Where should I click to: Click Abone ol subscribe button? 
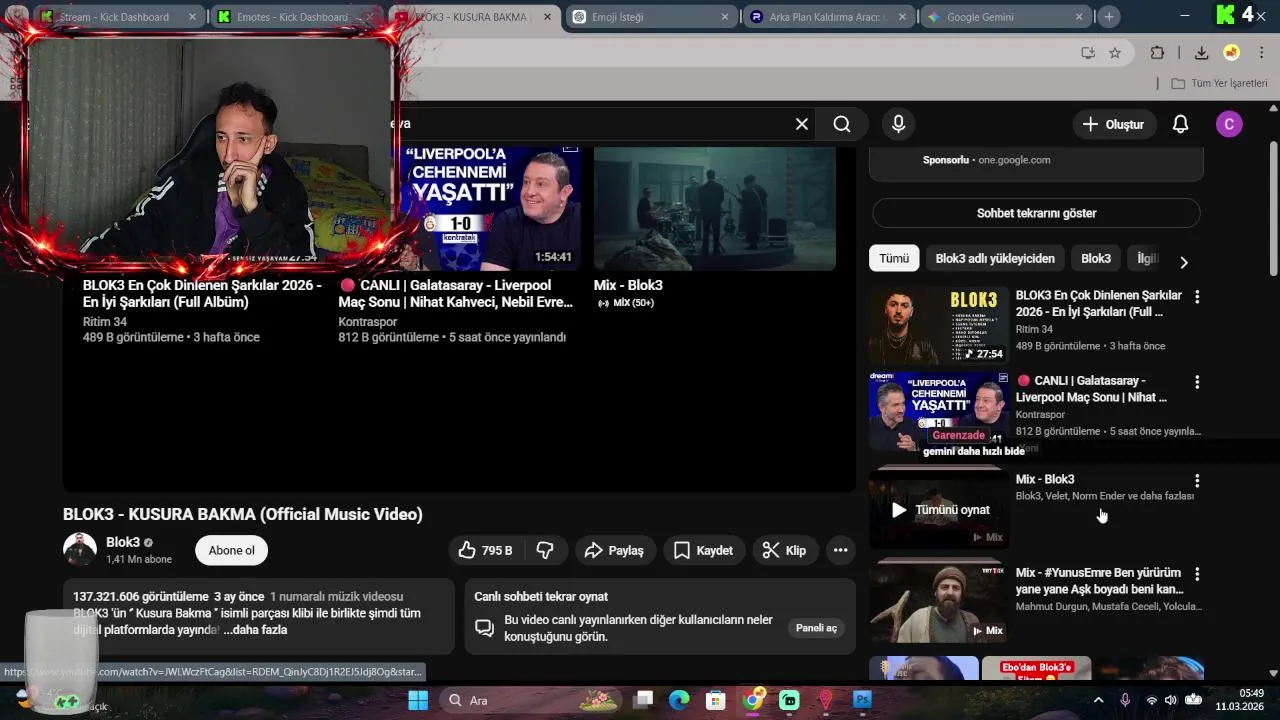pyautogui.click(x=232, y=550)
